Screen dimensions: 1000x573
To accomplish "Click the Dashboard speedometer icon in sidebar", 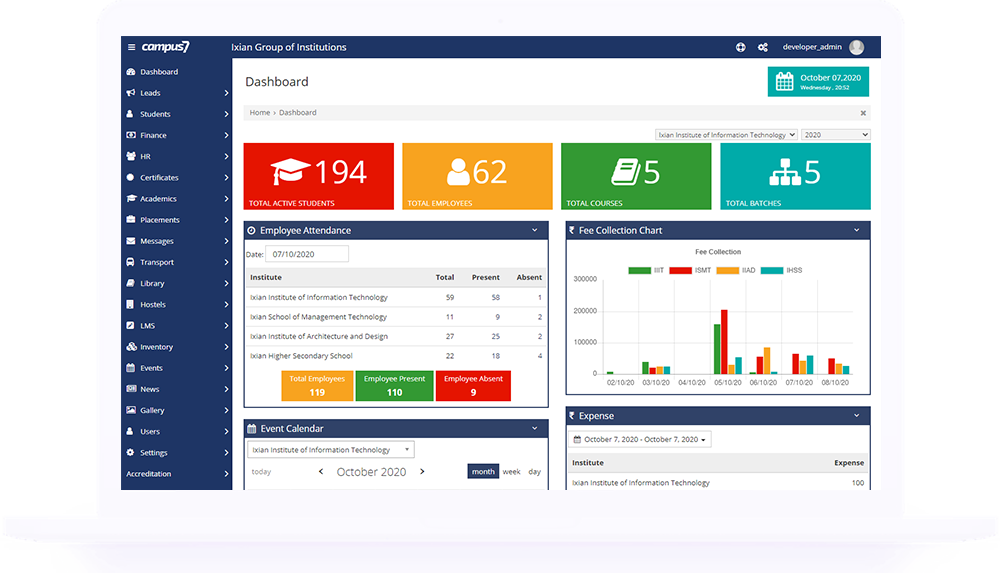I will pyautogui.click(x=131, y=72).
